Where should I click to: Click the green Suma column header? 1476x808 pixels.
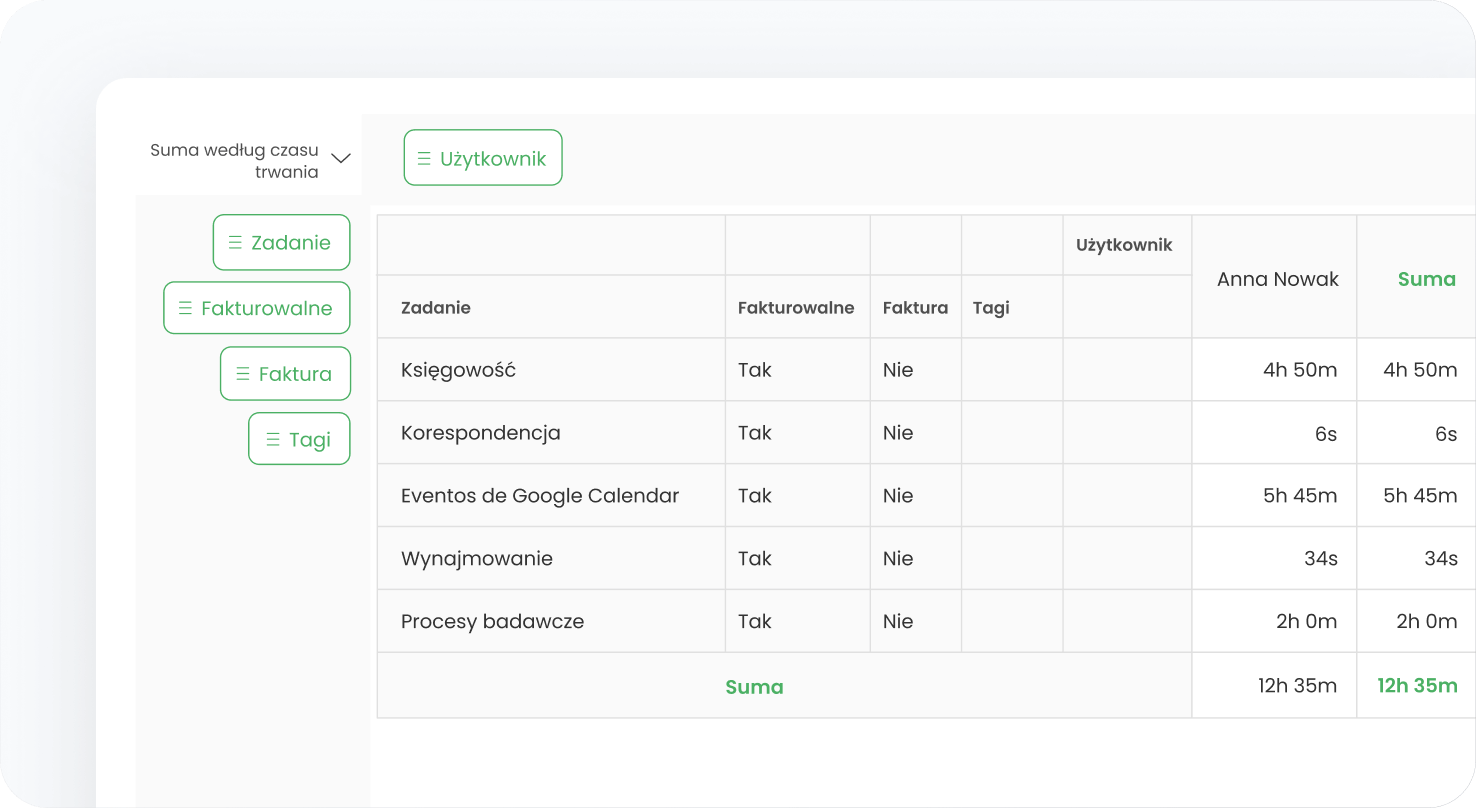click(x=1426, y=280)
